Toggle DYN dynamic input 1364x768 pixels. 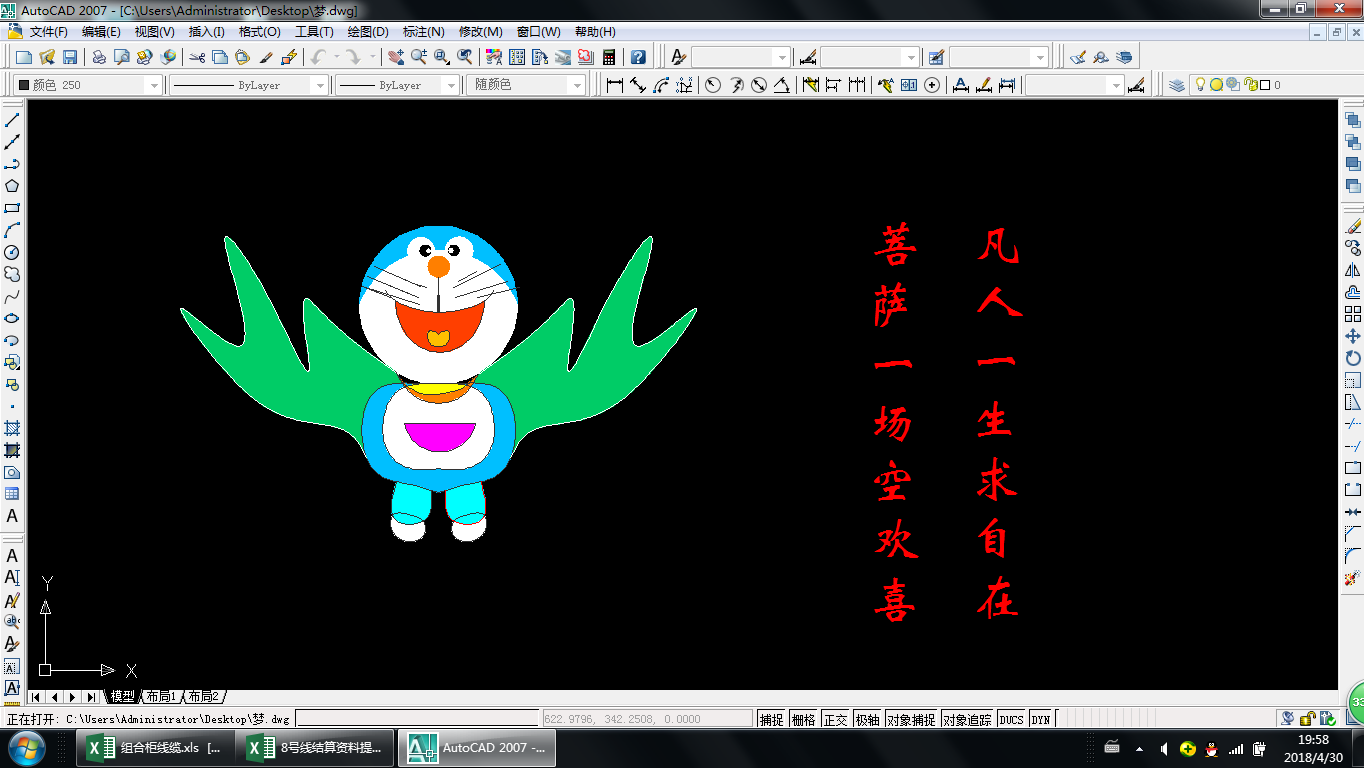(1041, 720)
